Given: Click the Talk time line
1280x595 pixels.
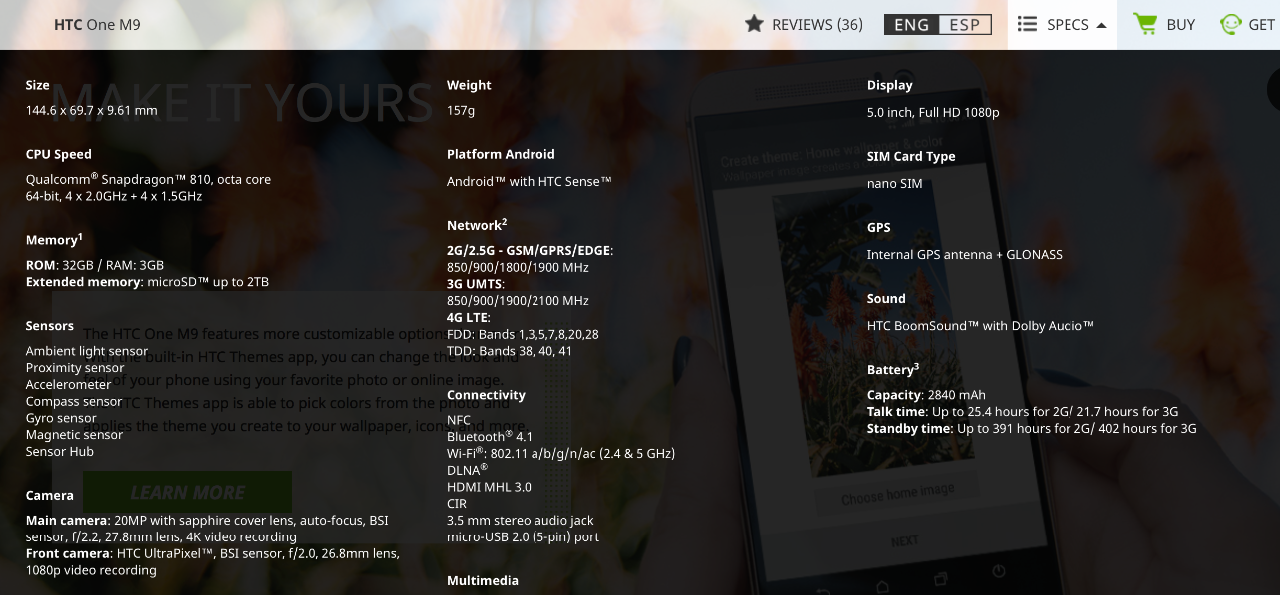Looking at the screenshot, I should coord(1023,412).
